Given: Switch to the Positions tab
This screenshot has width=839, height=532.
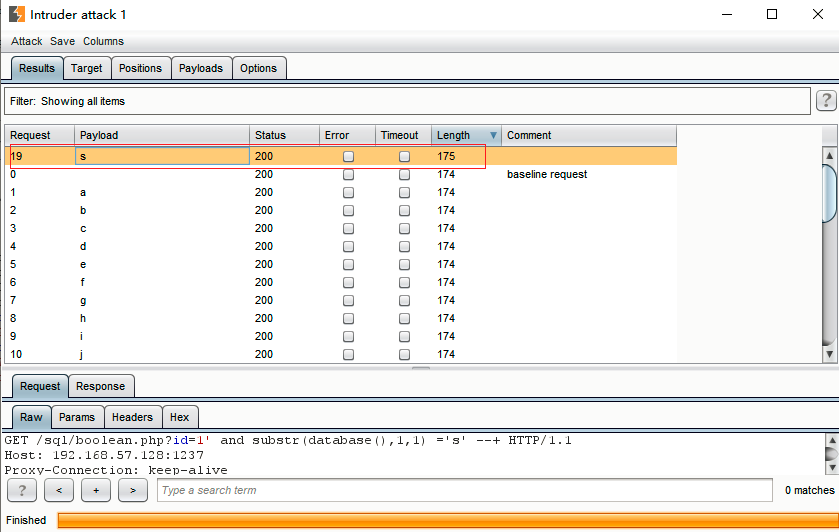Looking at the screenshot, I should tap(141, 69).
